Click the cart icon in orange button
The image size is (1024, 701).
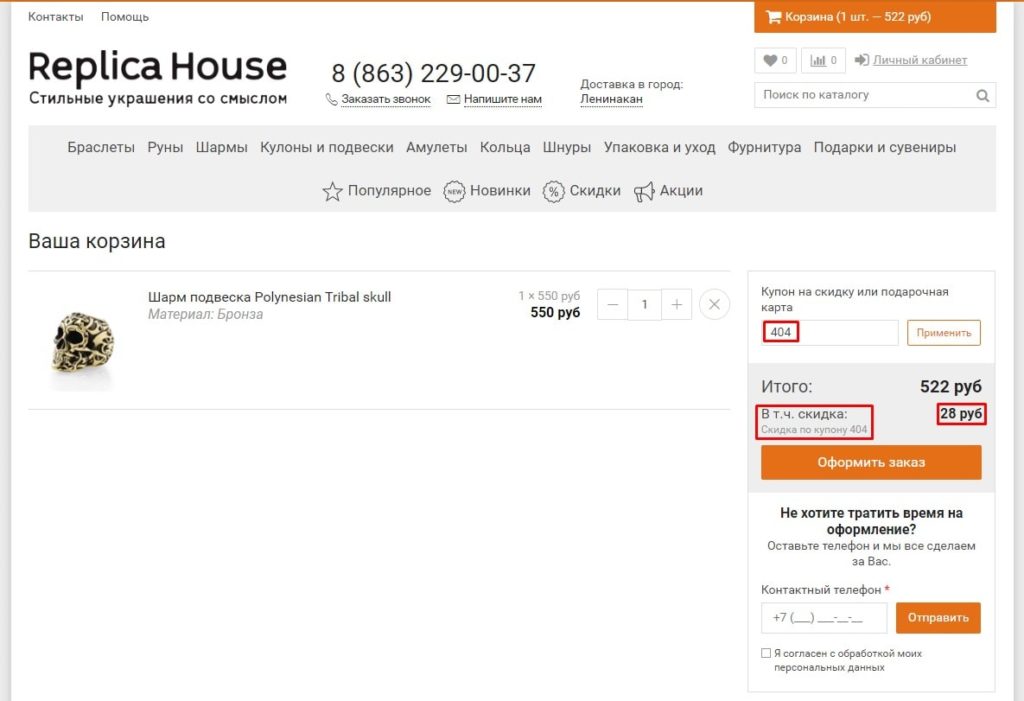[x=773, y=17]
